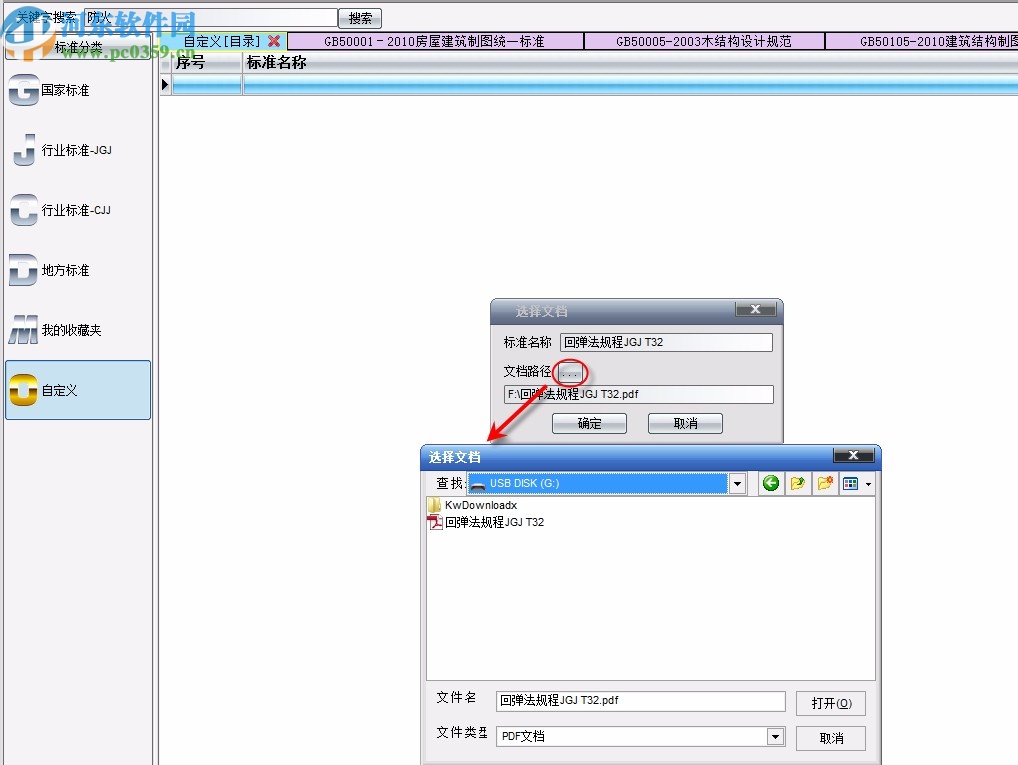
Task: Click the 文件名 input field
Action: [640, 701]
